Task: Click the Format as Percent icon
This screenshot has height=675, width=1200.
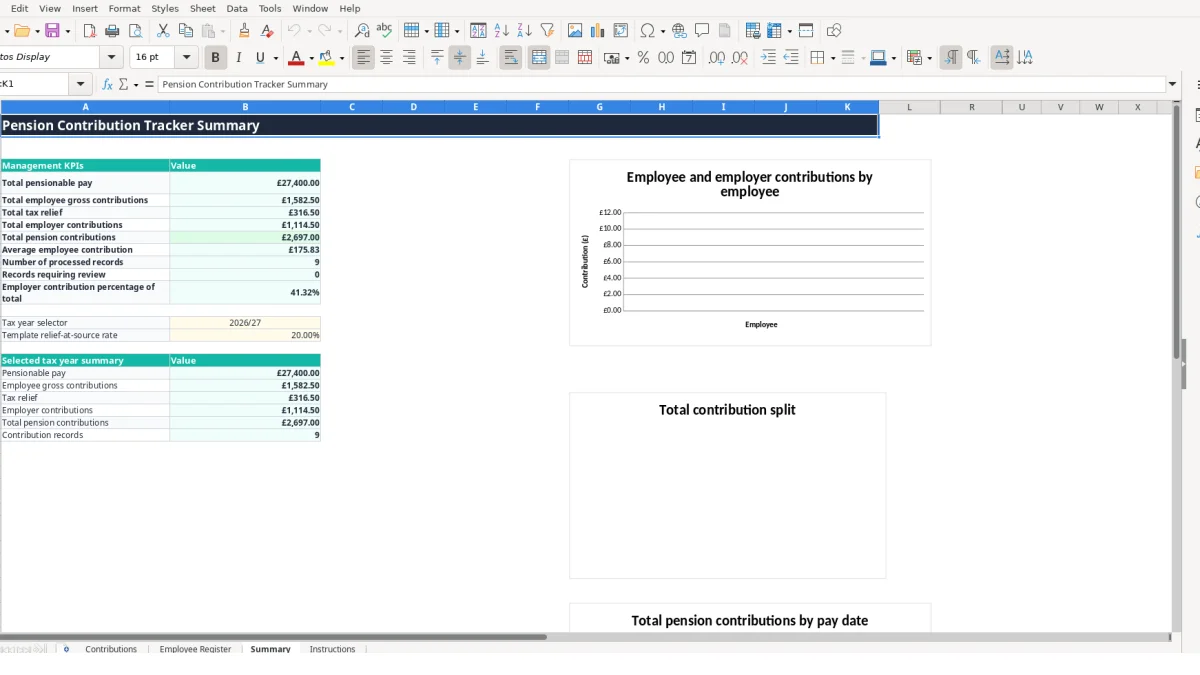Action: (643, 58)
